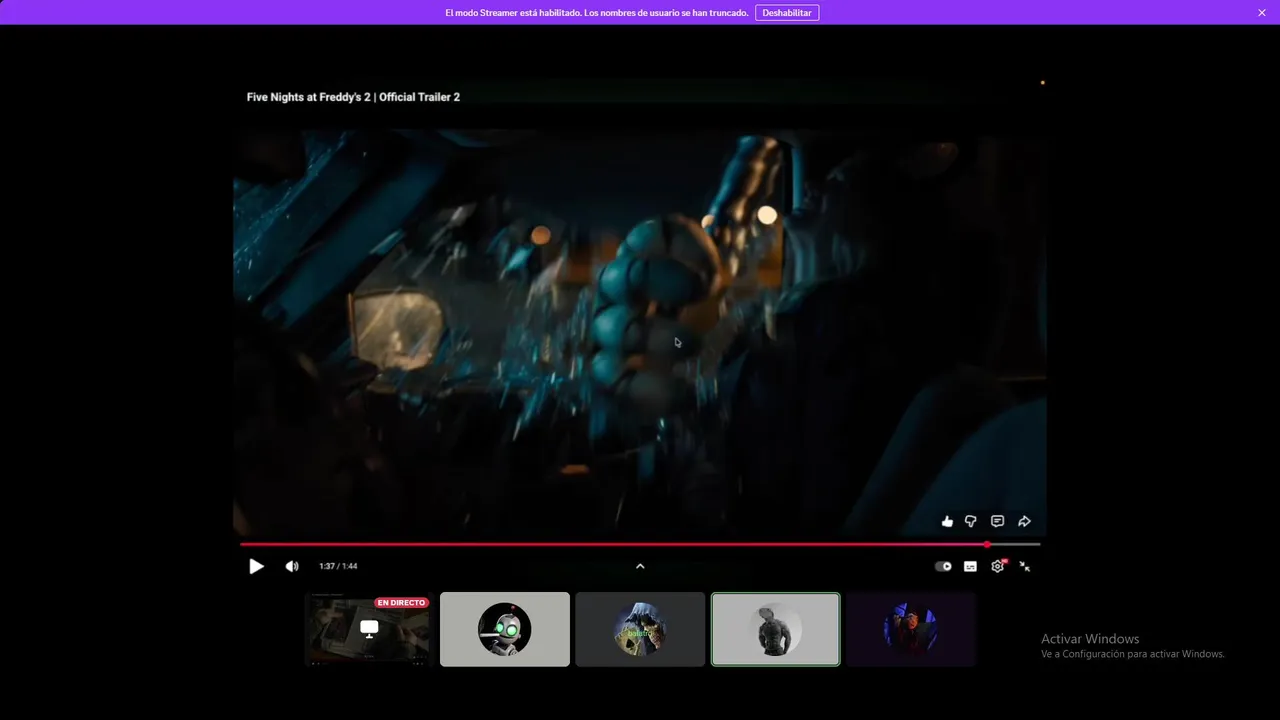Exit fullscreen mode in the player

pos(1024,566)
